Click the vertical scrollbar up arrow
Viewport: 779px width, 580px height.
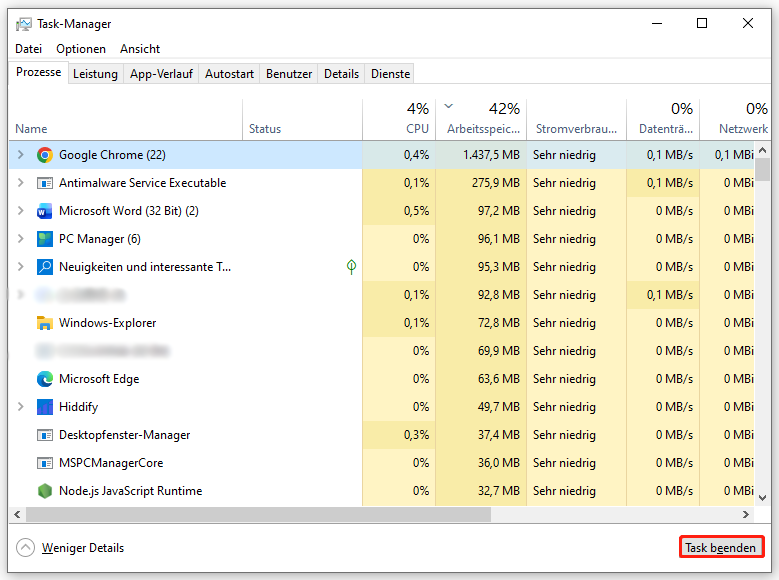[x=763, y=150]
